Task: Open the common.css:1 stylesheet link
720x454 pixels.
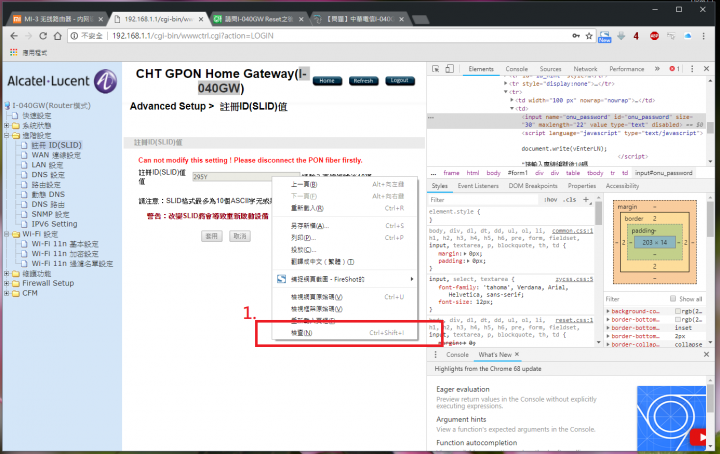Action: [572, 231]
